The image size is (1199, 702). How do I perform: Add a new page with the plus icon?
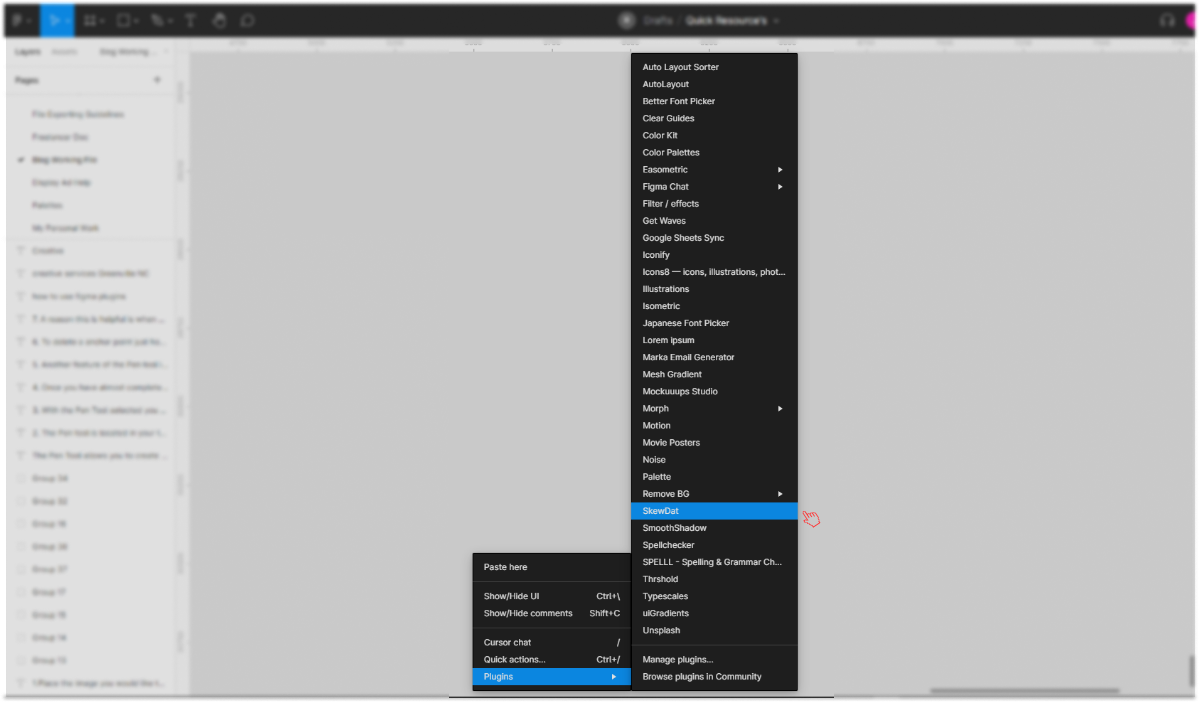click(x=158, y=80)
